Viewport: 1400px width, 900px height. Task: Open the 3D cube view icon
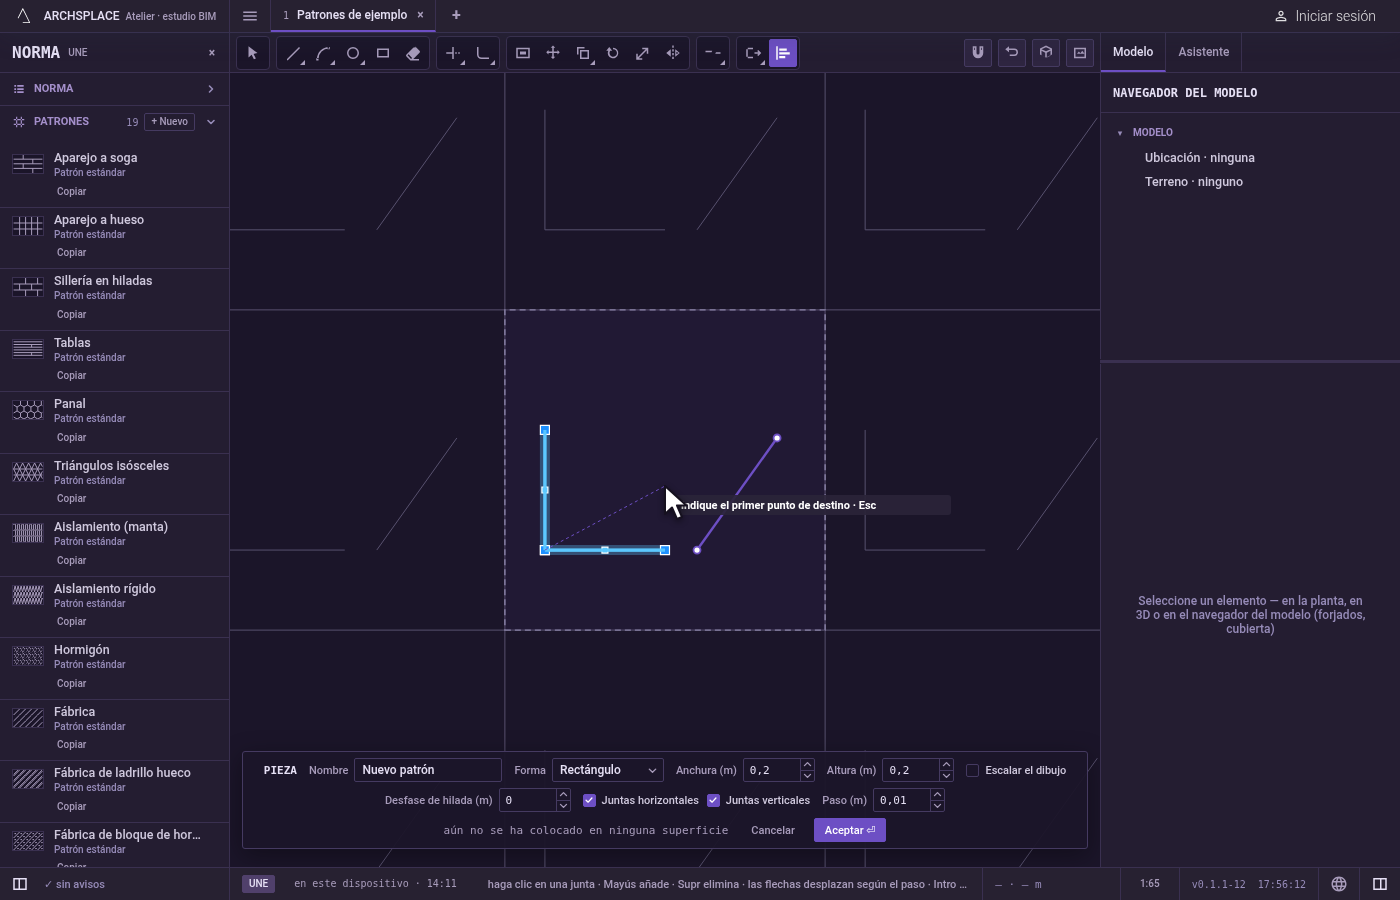point(1046,53)
